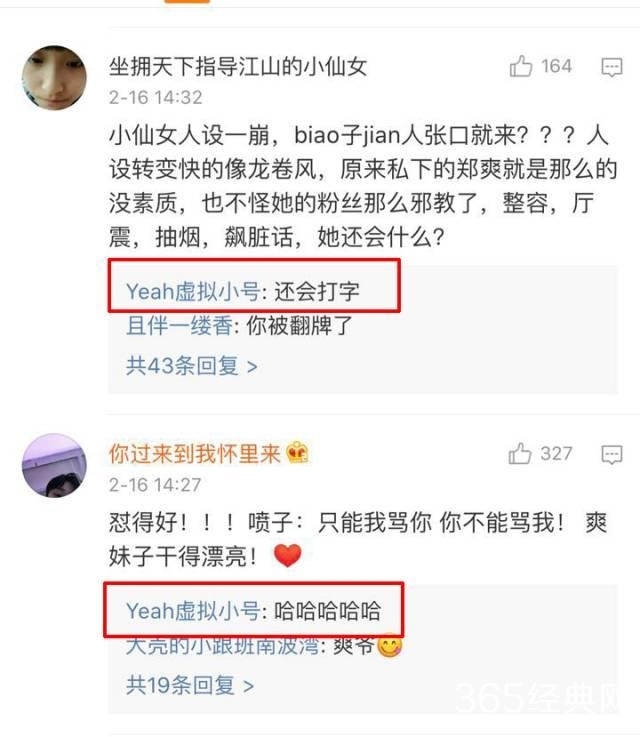
Task: Open 且伴一缕香 user profile
Action: tap(180, 326)
